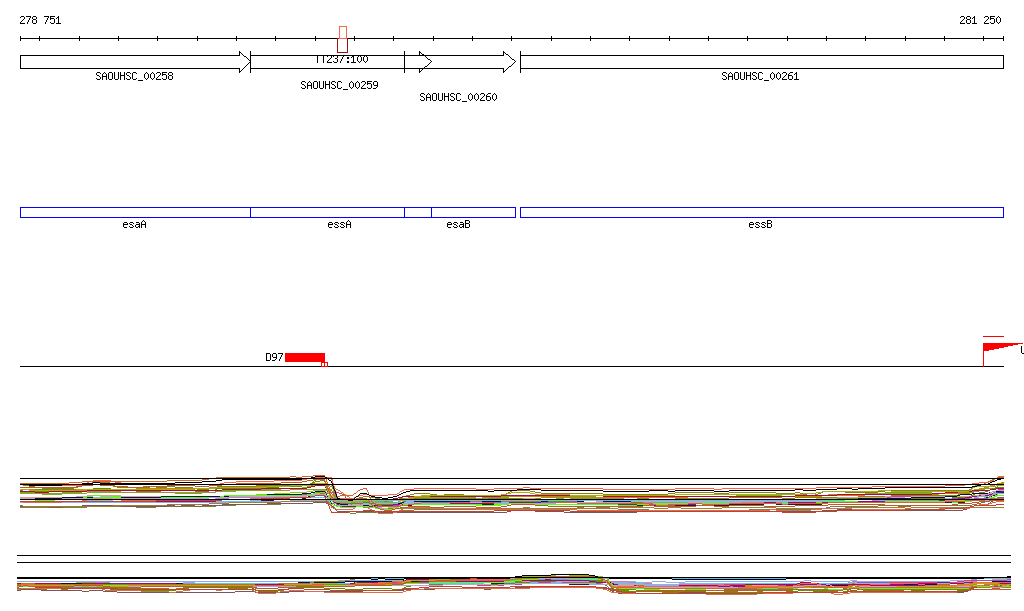Click the red flag at right edge

click(1000, 347)
